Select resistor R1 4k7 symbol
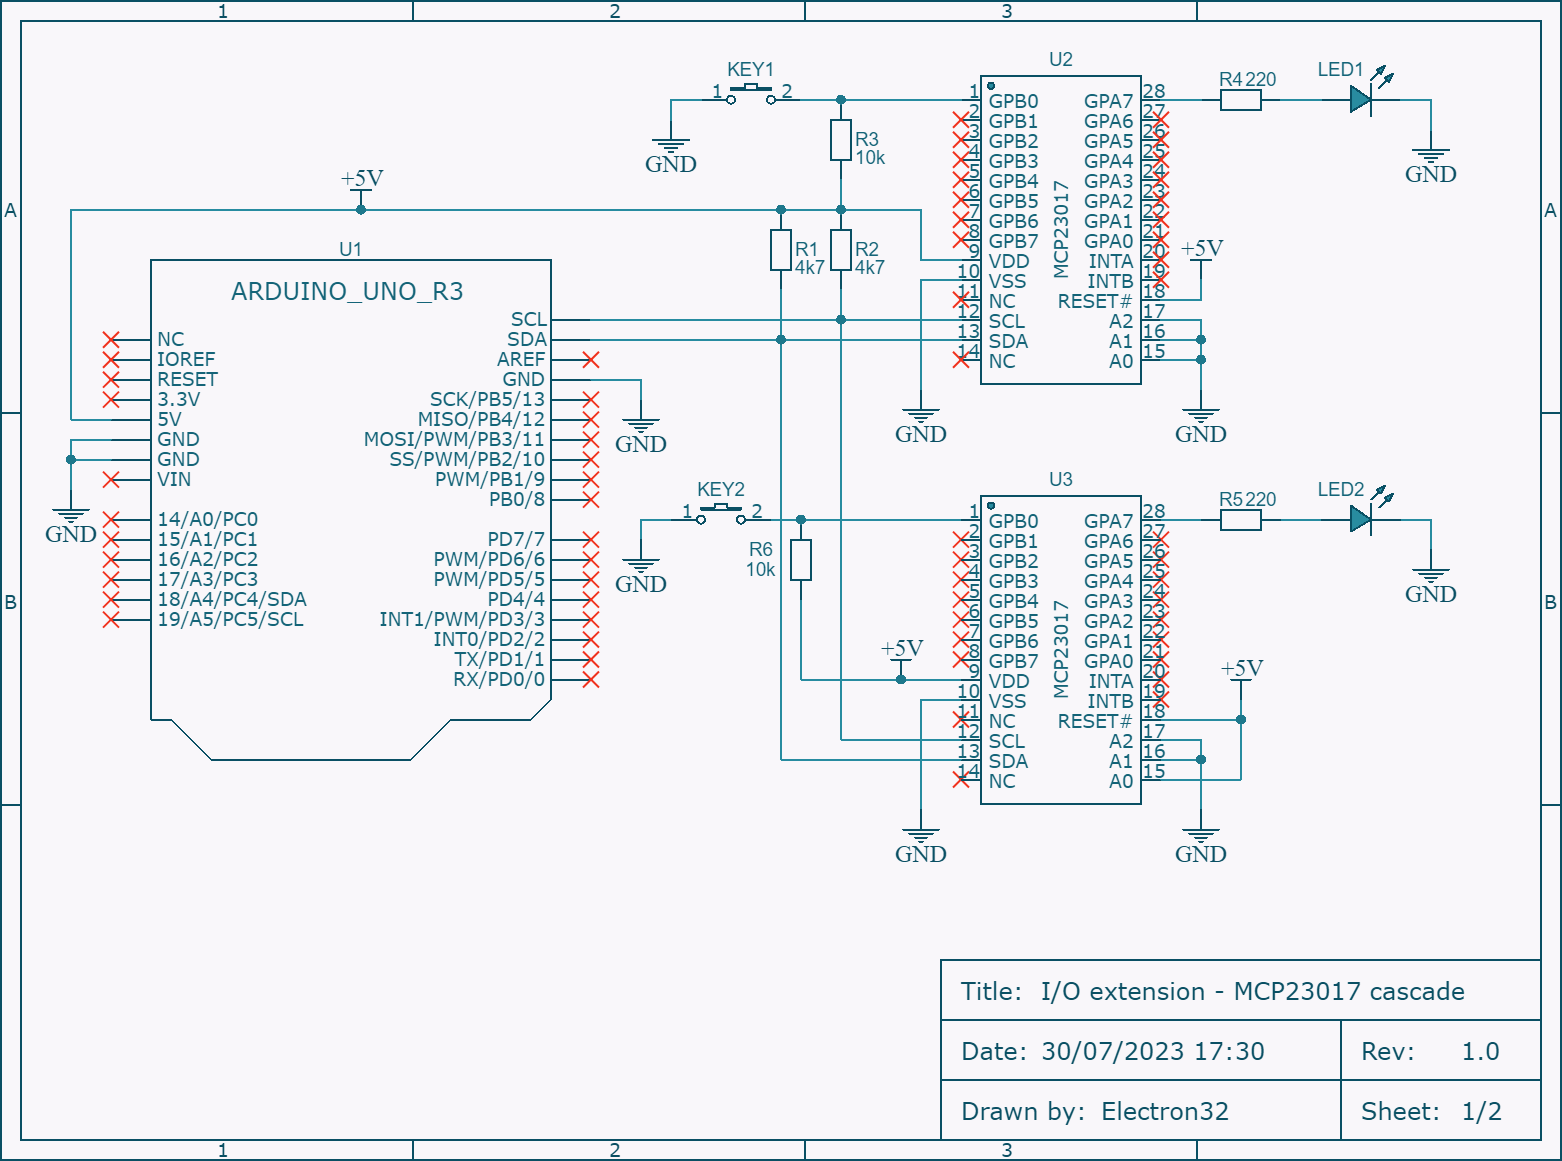 click(x=781, y=250)
